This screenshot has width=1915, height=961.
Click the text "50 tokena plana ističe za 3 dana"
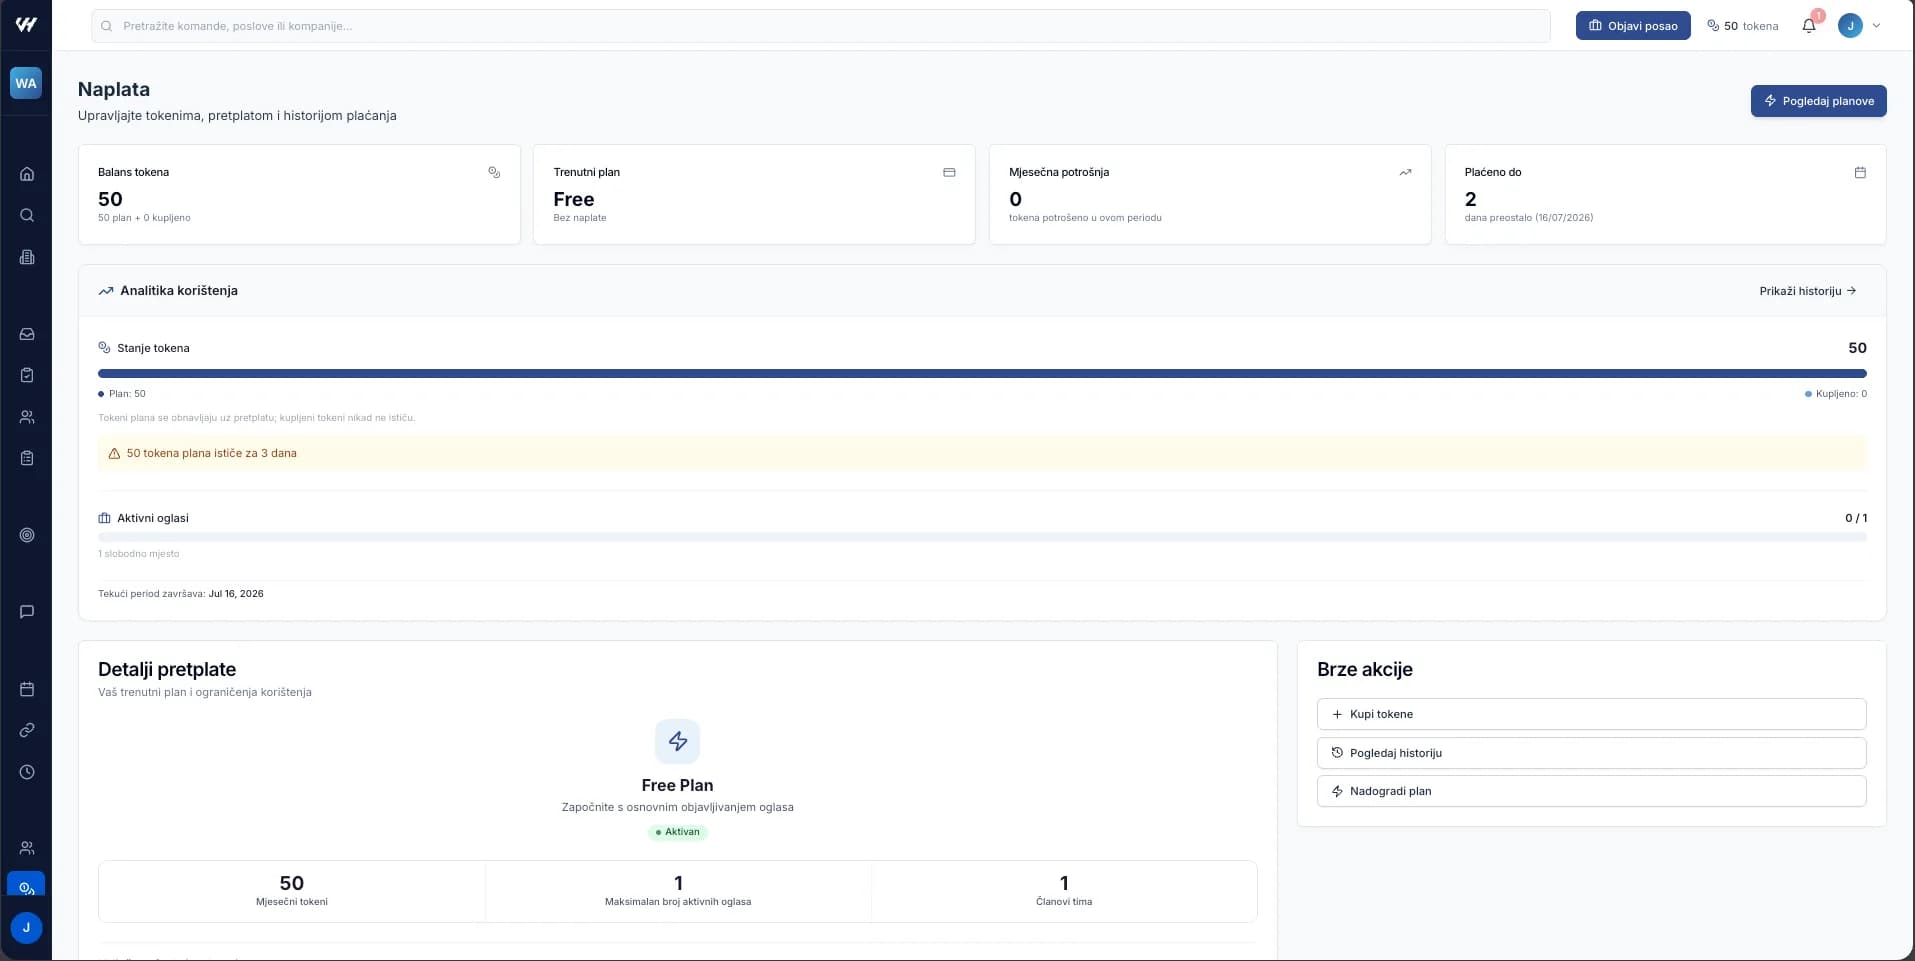coord(211,453)
